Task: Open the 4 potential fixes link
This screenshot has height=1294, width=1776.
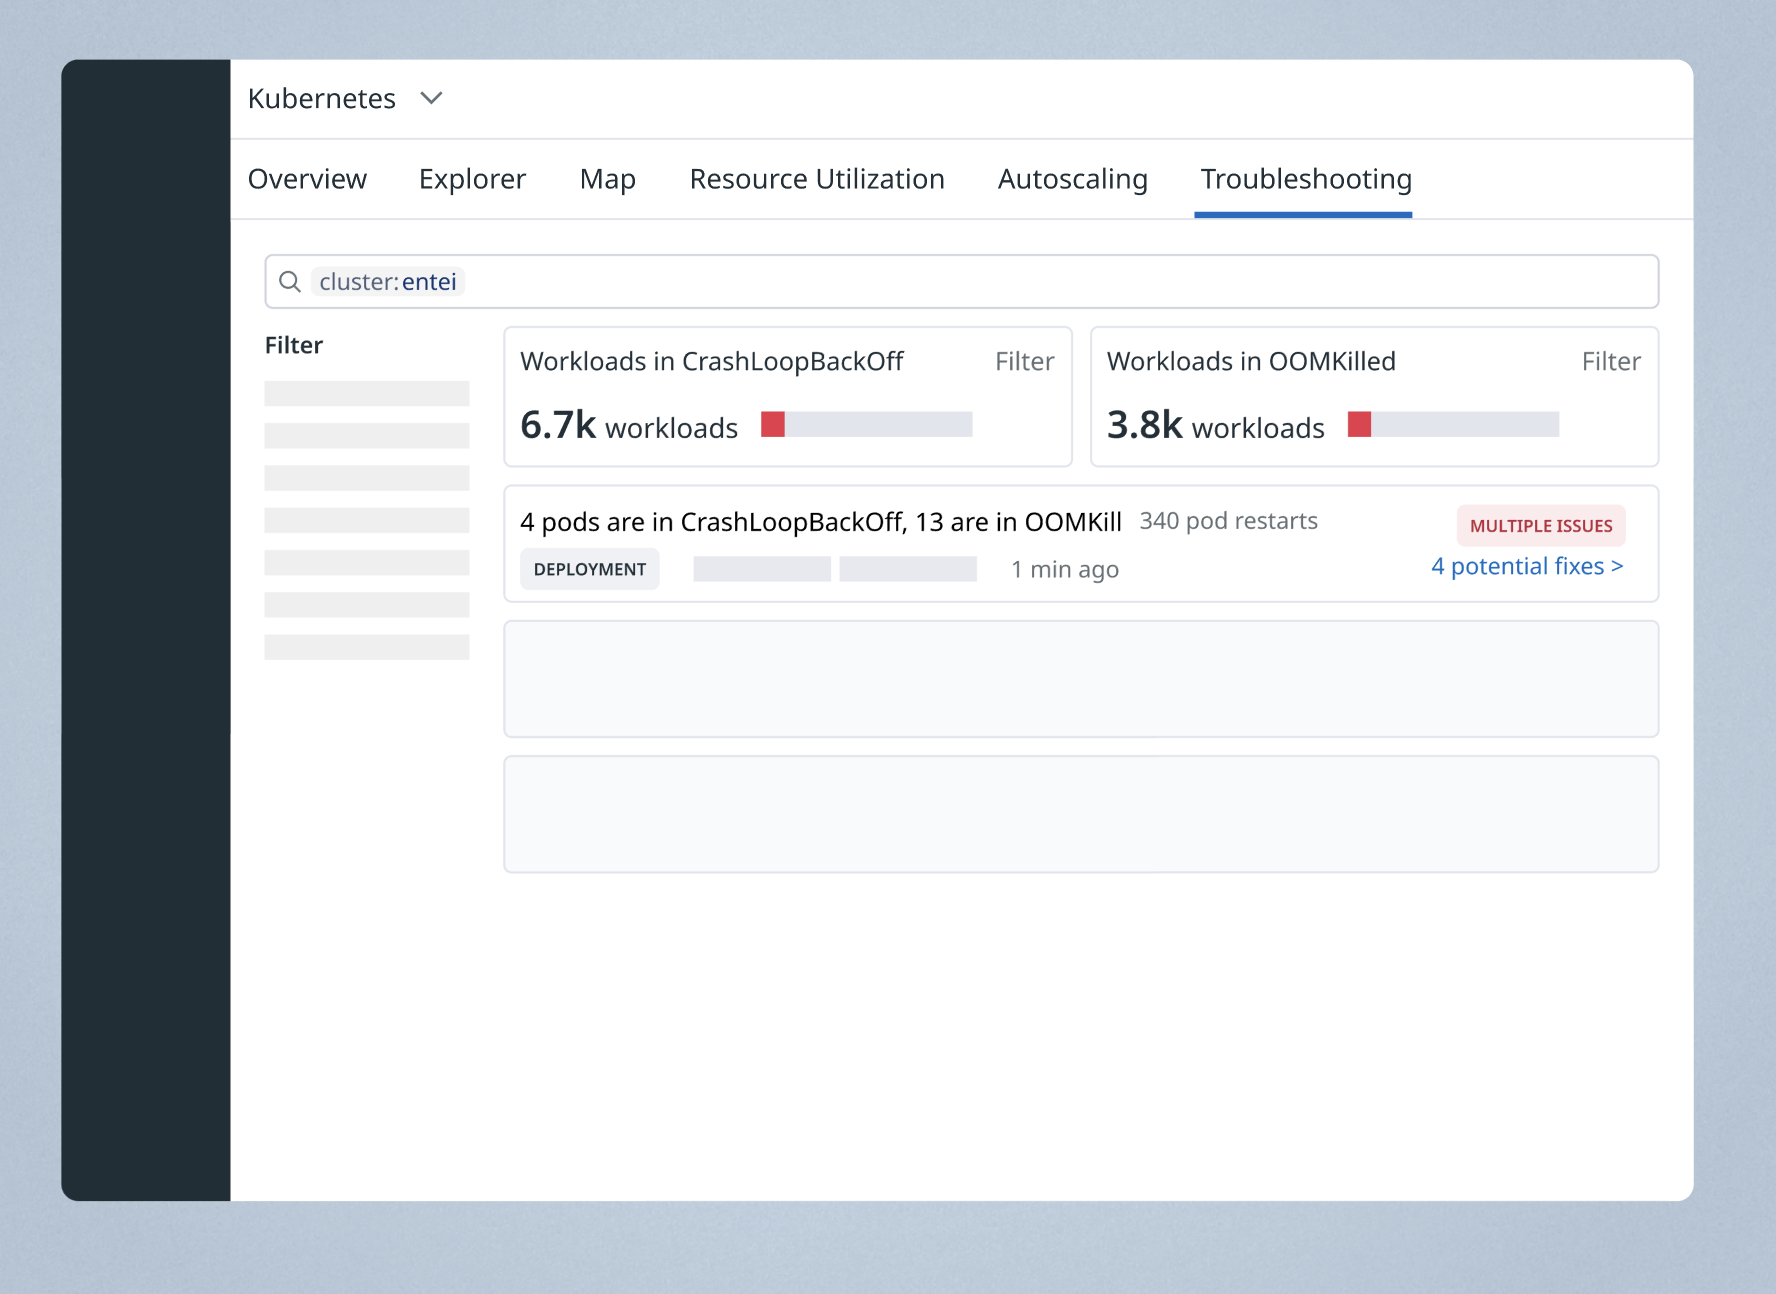Action: point(1527,566)
